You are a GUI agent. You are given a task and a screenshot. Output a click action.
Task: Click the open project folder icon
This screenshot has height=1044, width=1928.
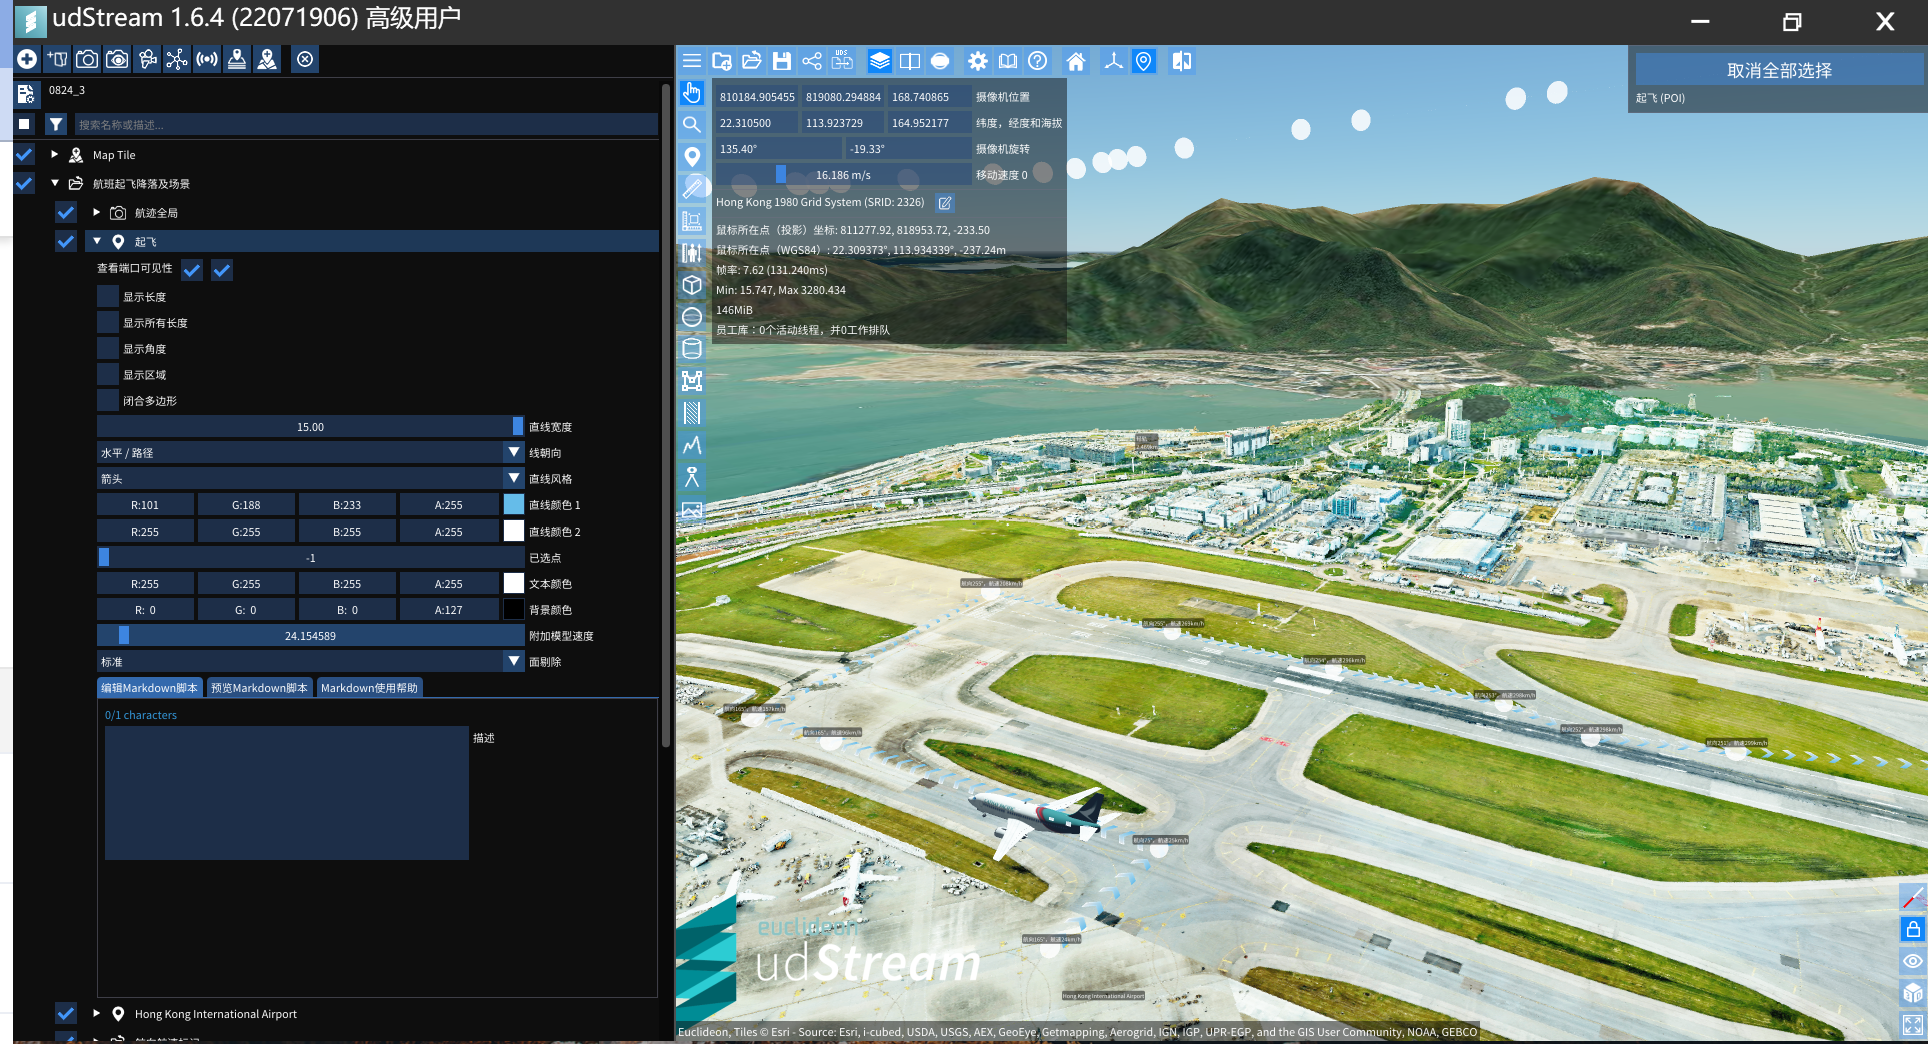coord(752,61)
